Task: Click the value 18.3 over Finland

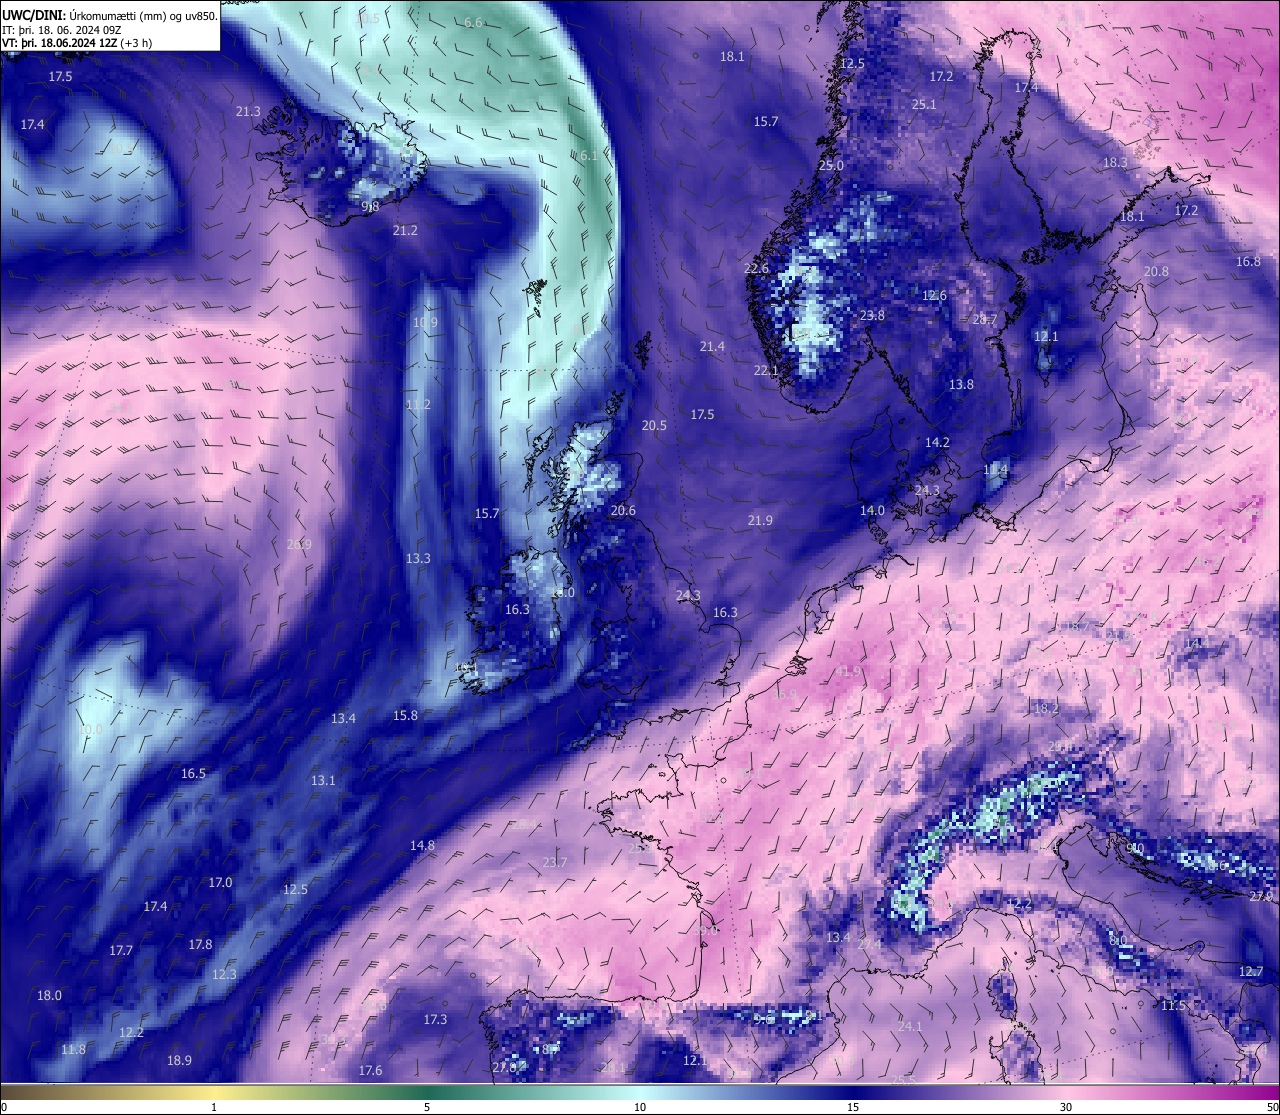Action: (1115, 162)
